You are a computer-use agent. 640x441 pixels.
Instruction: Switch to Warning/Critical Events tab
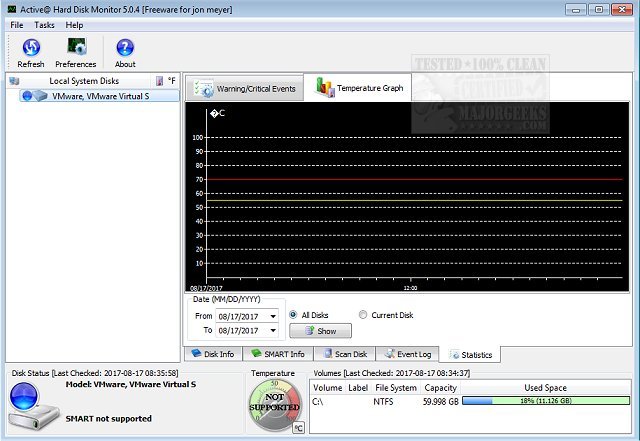pyautogui.click(x=244, y=88)
